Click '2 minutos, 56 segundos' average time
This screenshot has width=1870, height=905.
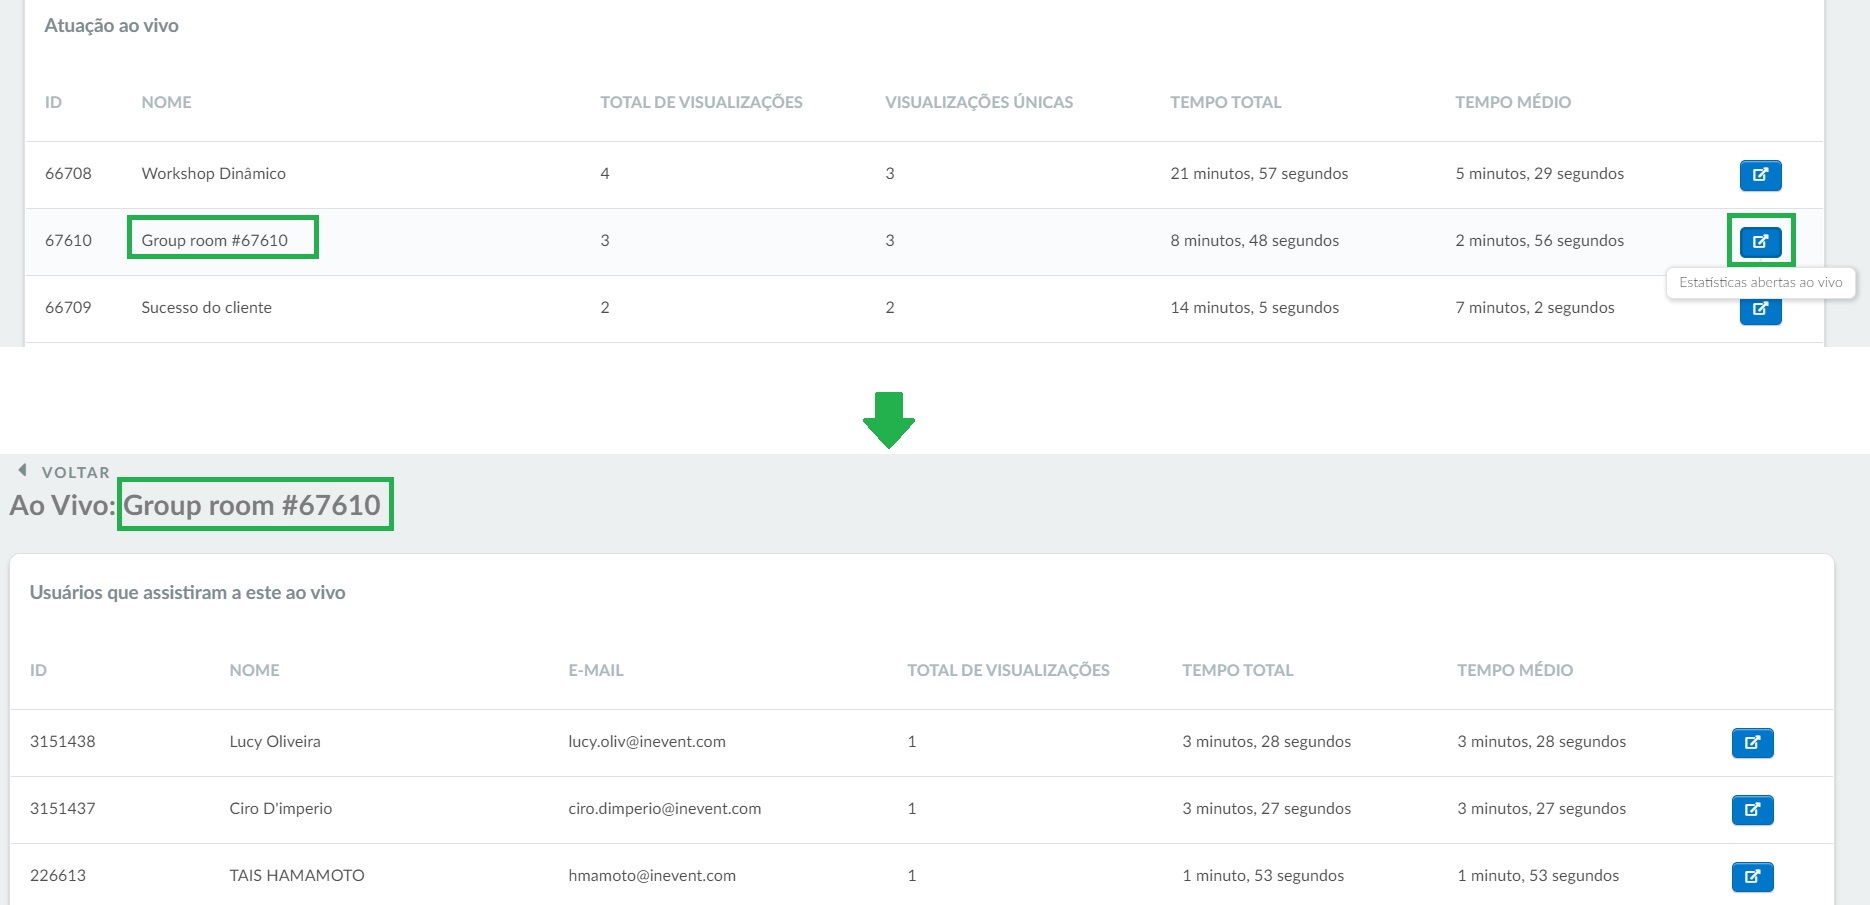coord(1539,240)
